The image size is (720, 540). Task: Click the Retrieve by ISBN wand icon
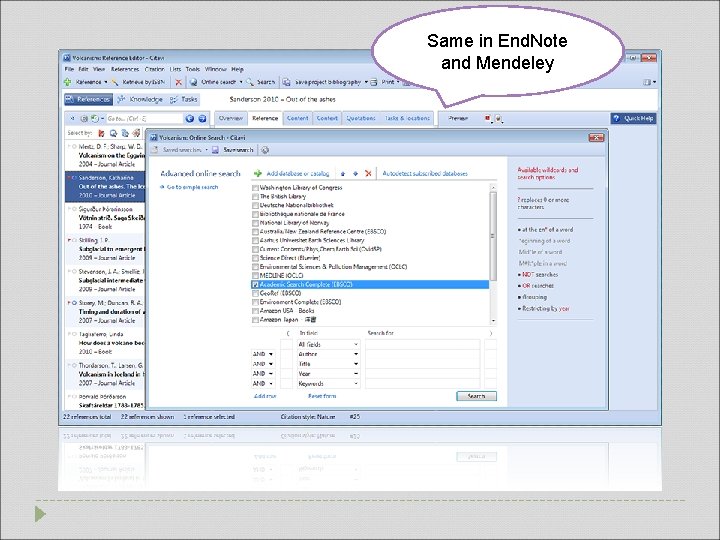tap(115, 82)
